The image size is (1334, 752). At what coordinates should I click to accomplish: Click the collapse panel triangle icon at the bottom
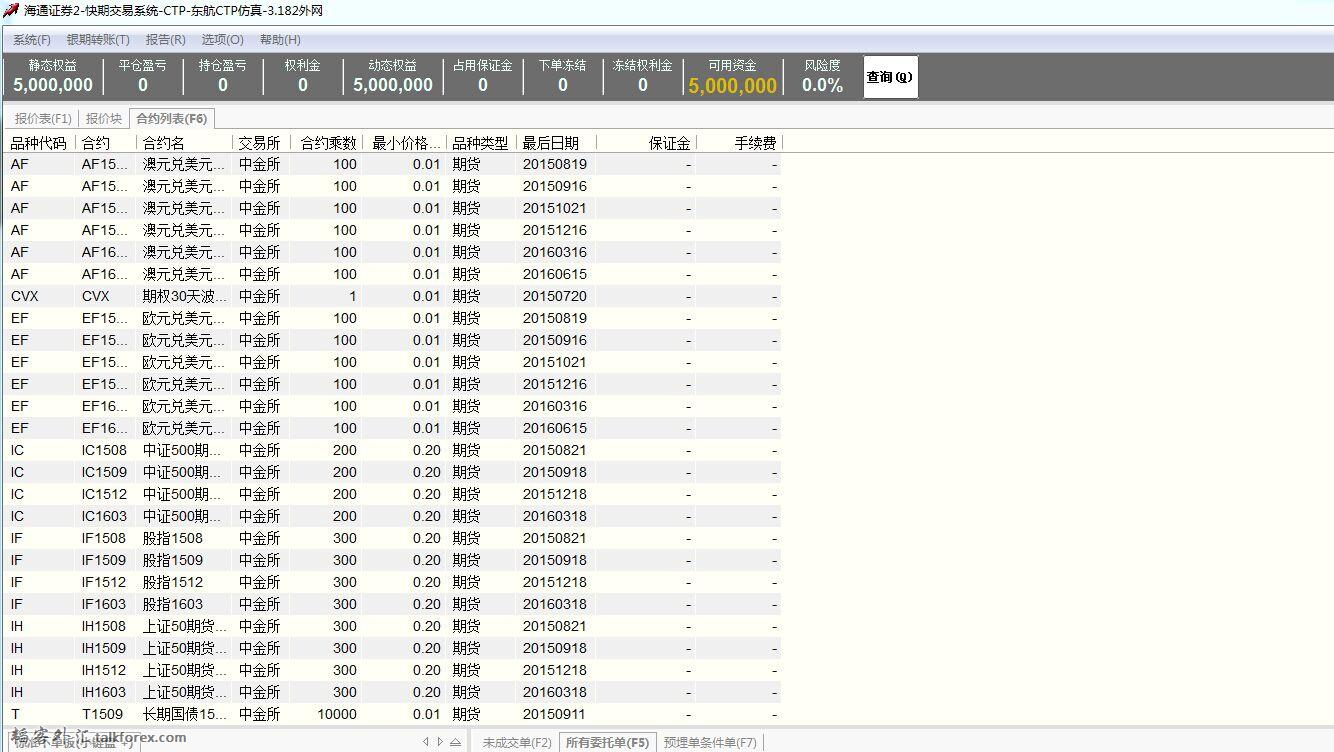pos(456,742)
